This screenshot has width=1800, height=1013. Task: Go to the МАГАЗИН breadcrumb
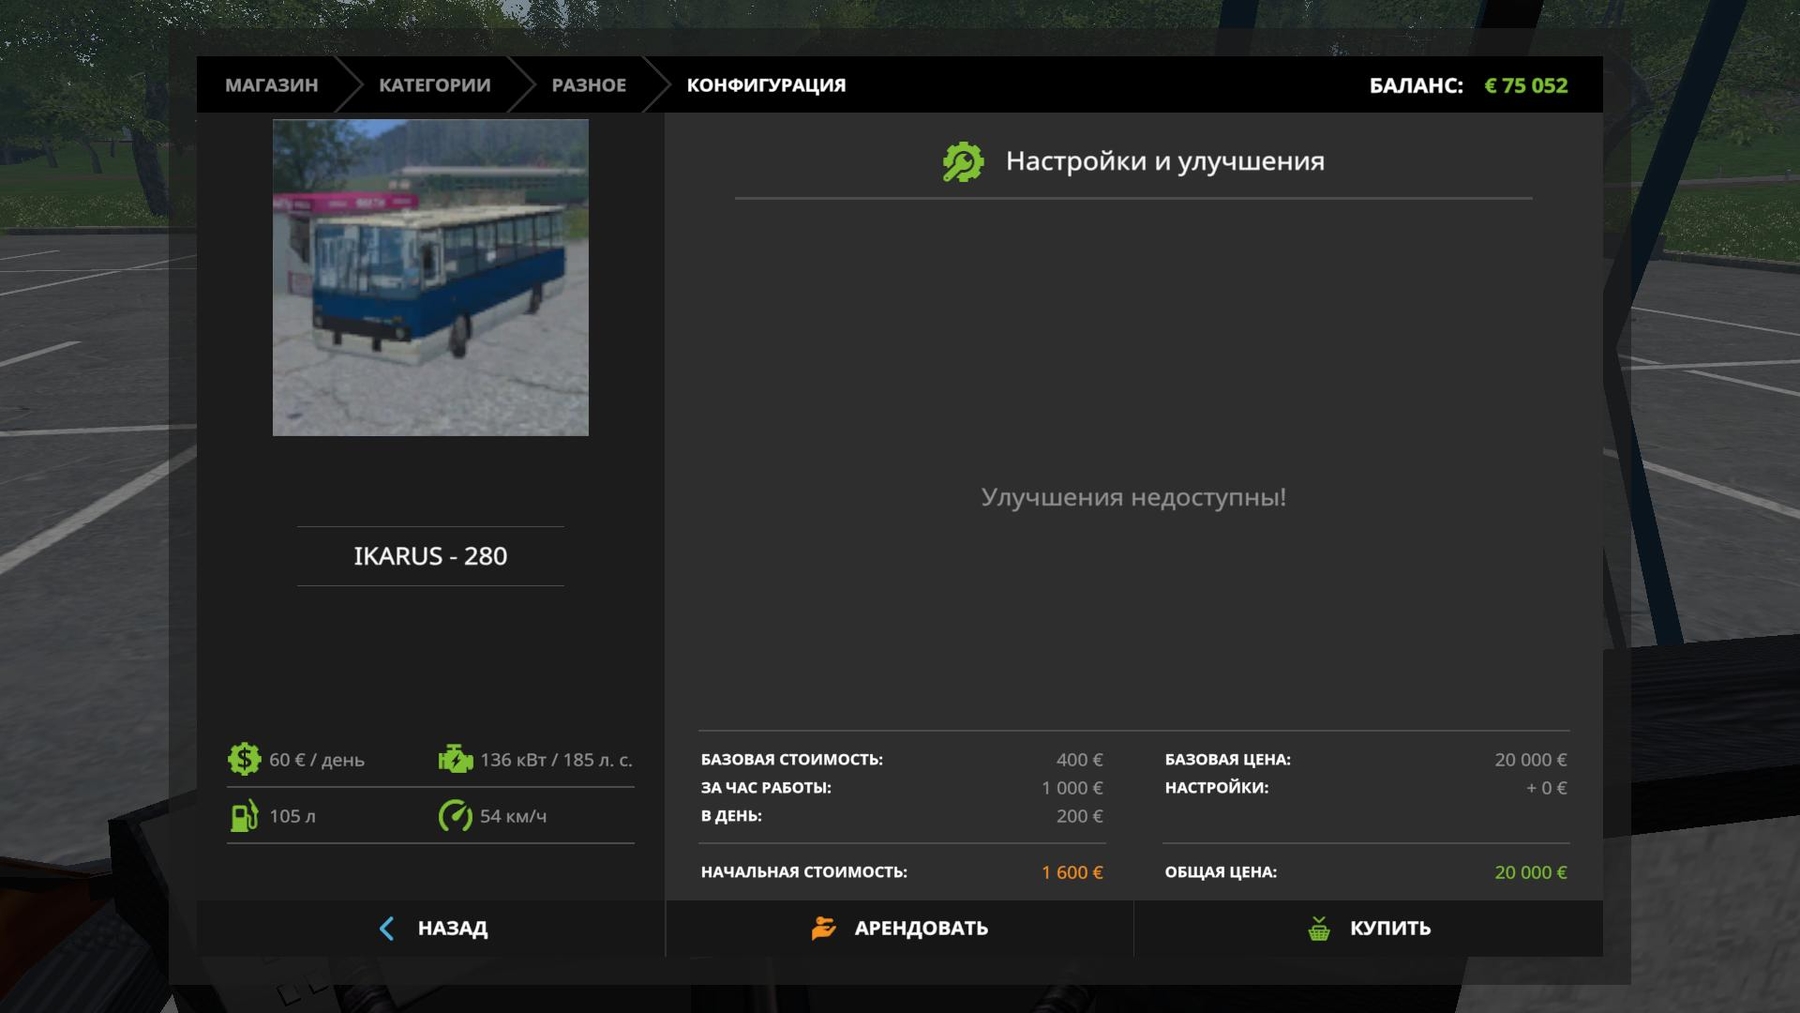tap(271, 85)
